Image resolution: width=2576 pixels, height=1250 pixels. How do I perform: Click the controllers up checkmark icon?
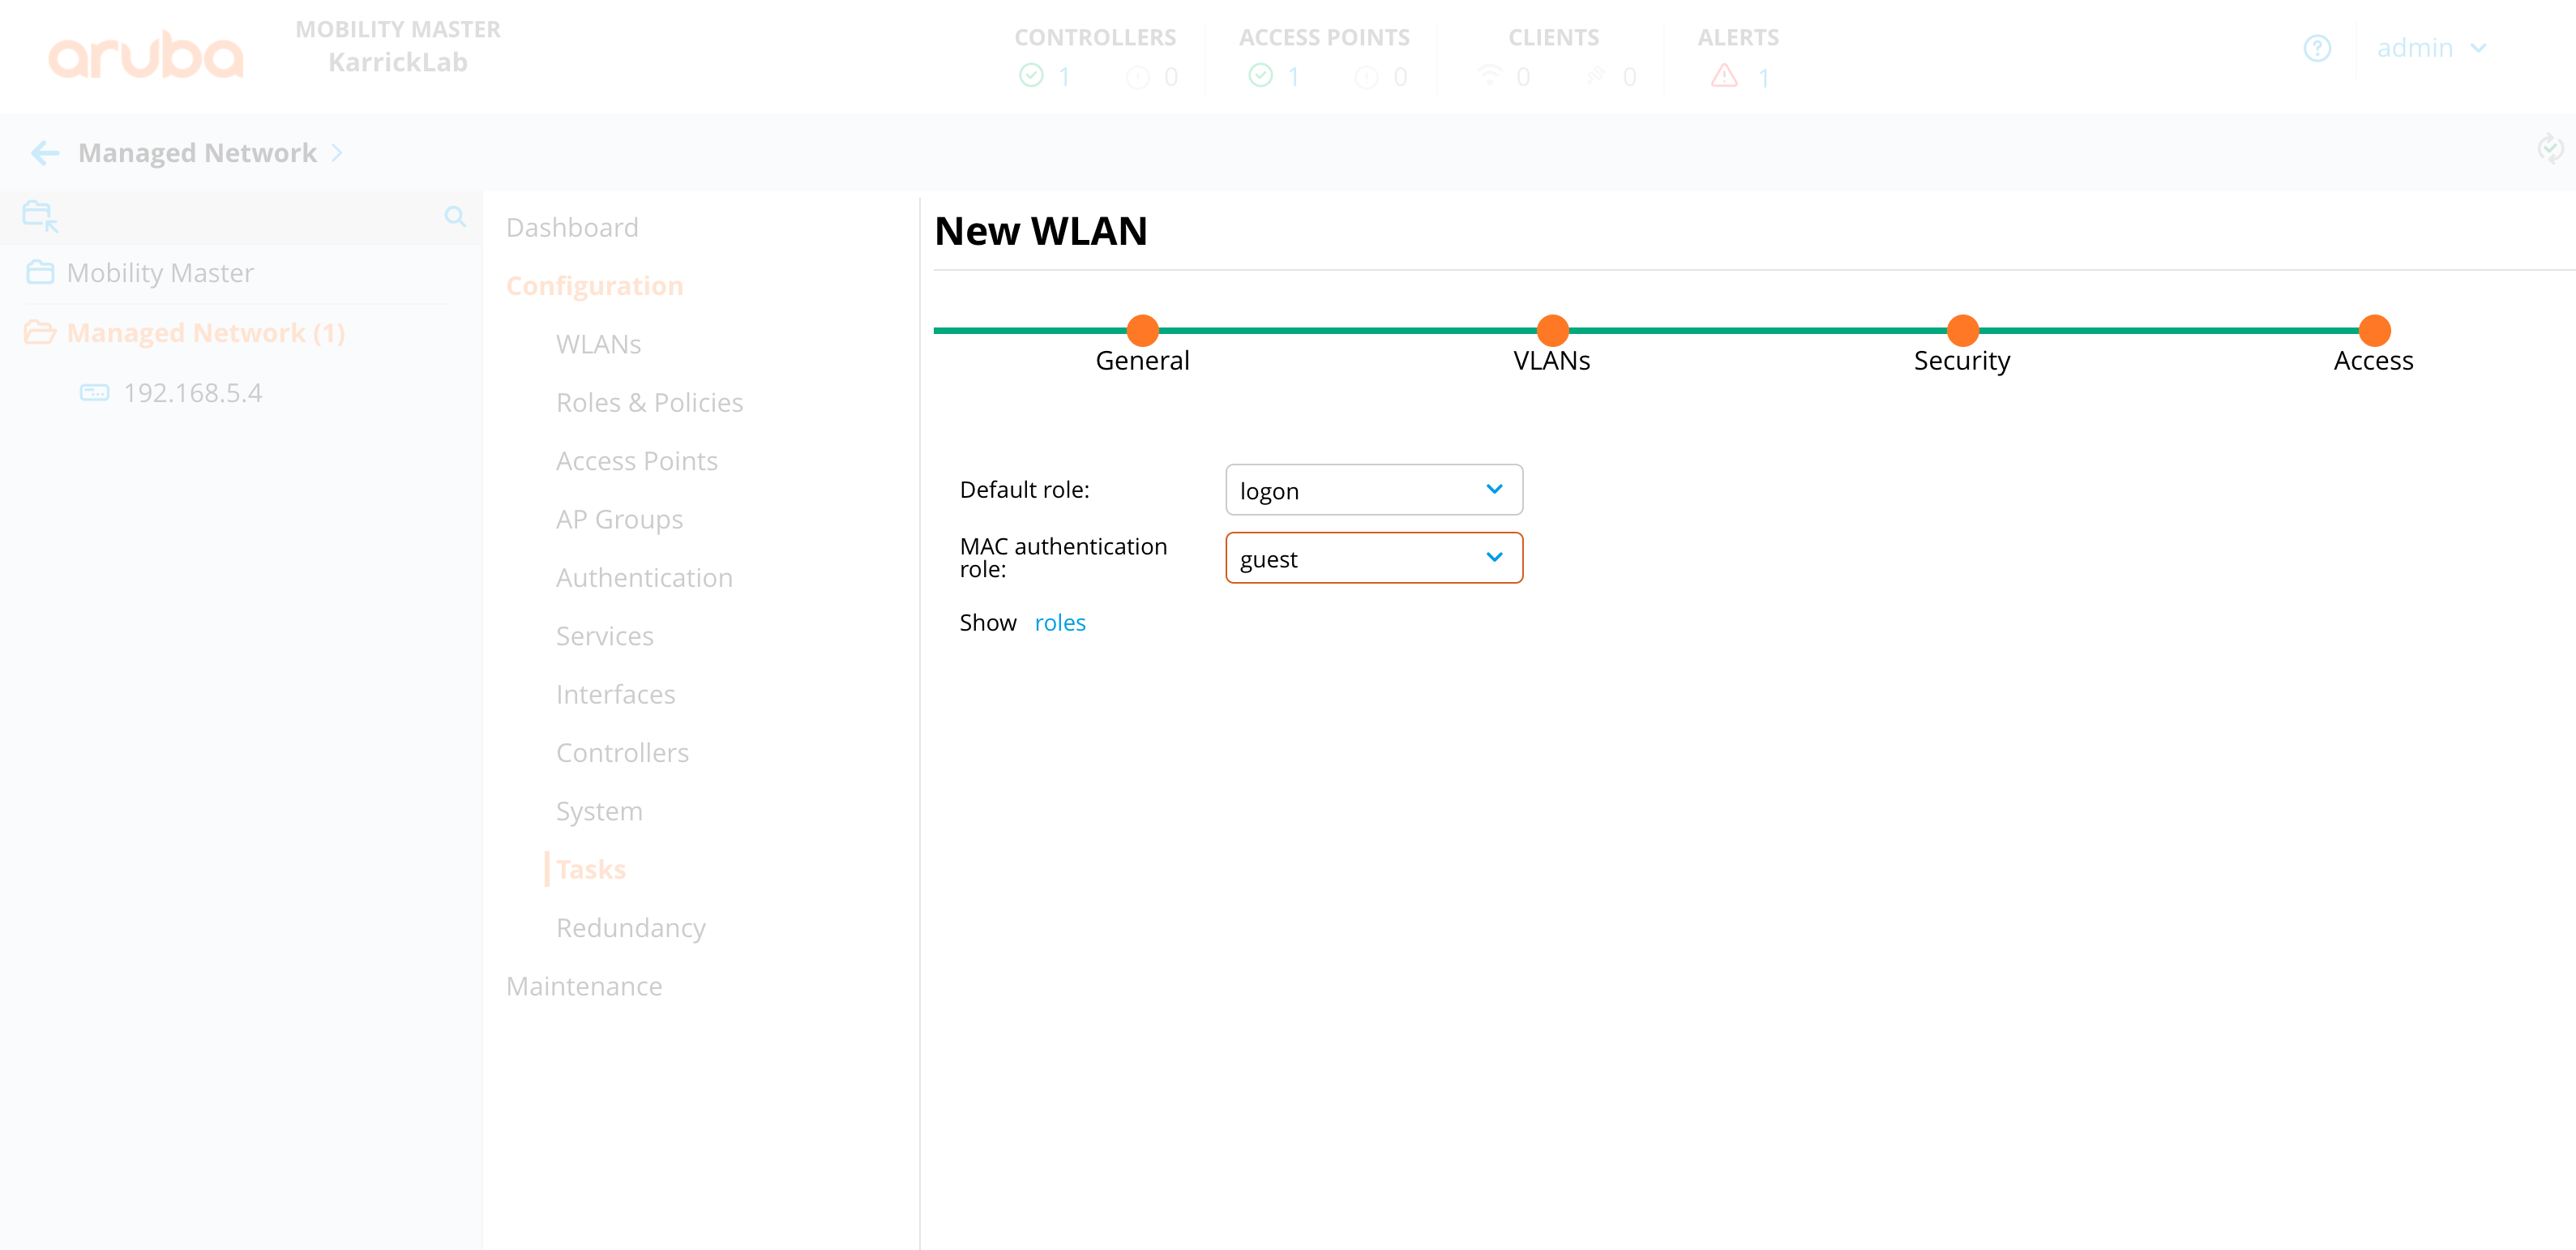(x=1031, y=76)
